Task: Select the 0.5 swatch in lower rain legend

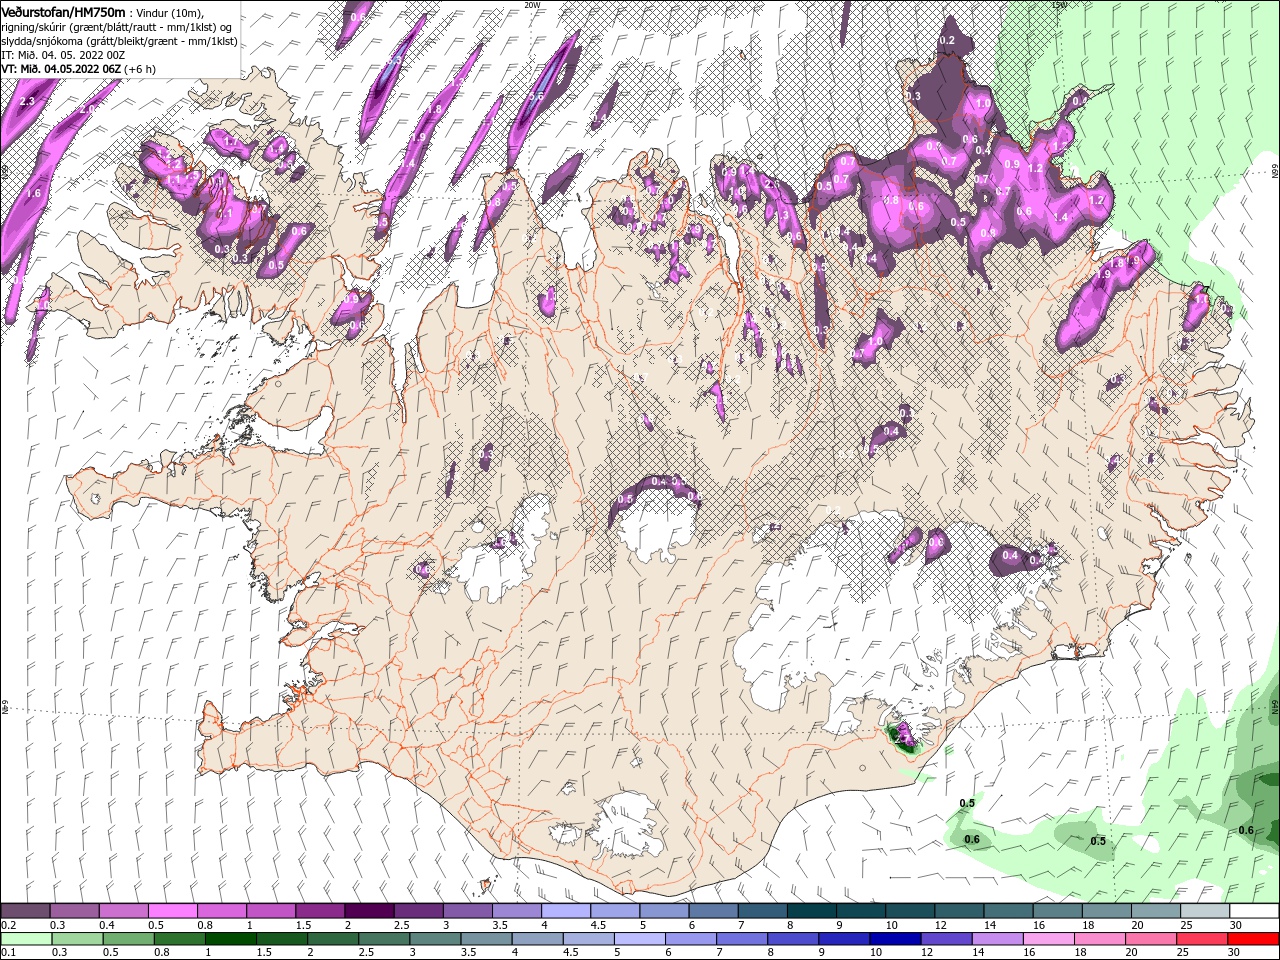Action: [x=128, y=939]
